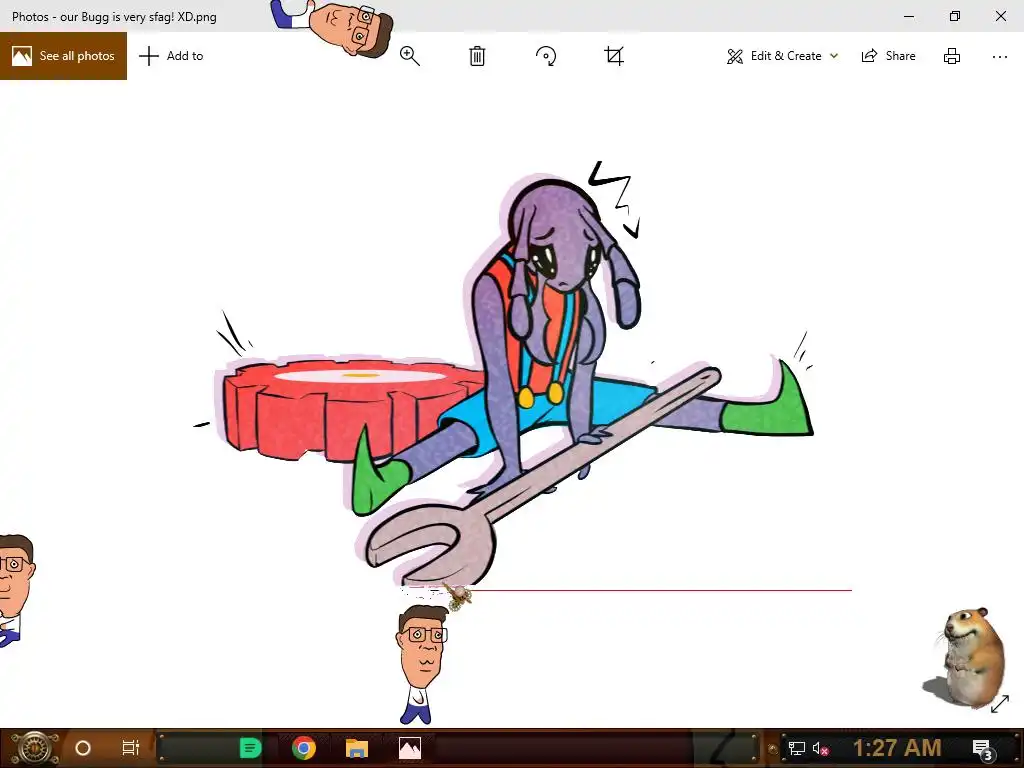The height and width of the screenshot is (768, 1024).
Task: Open File Explorer from taskbar
Action: 357,748
